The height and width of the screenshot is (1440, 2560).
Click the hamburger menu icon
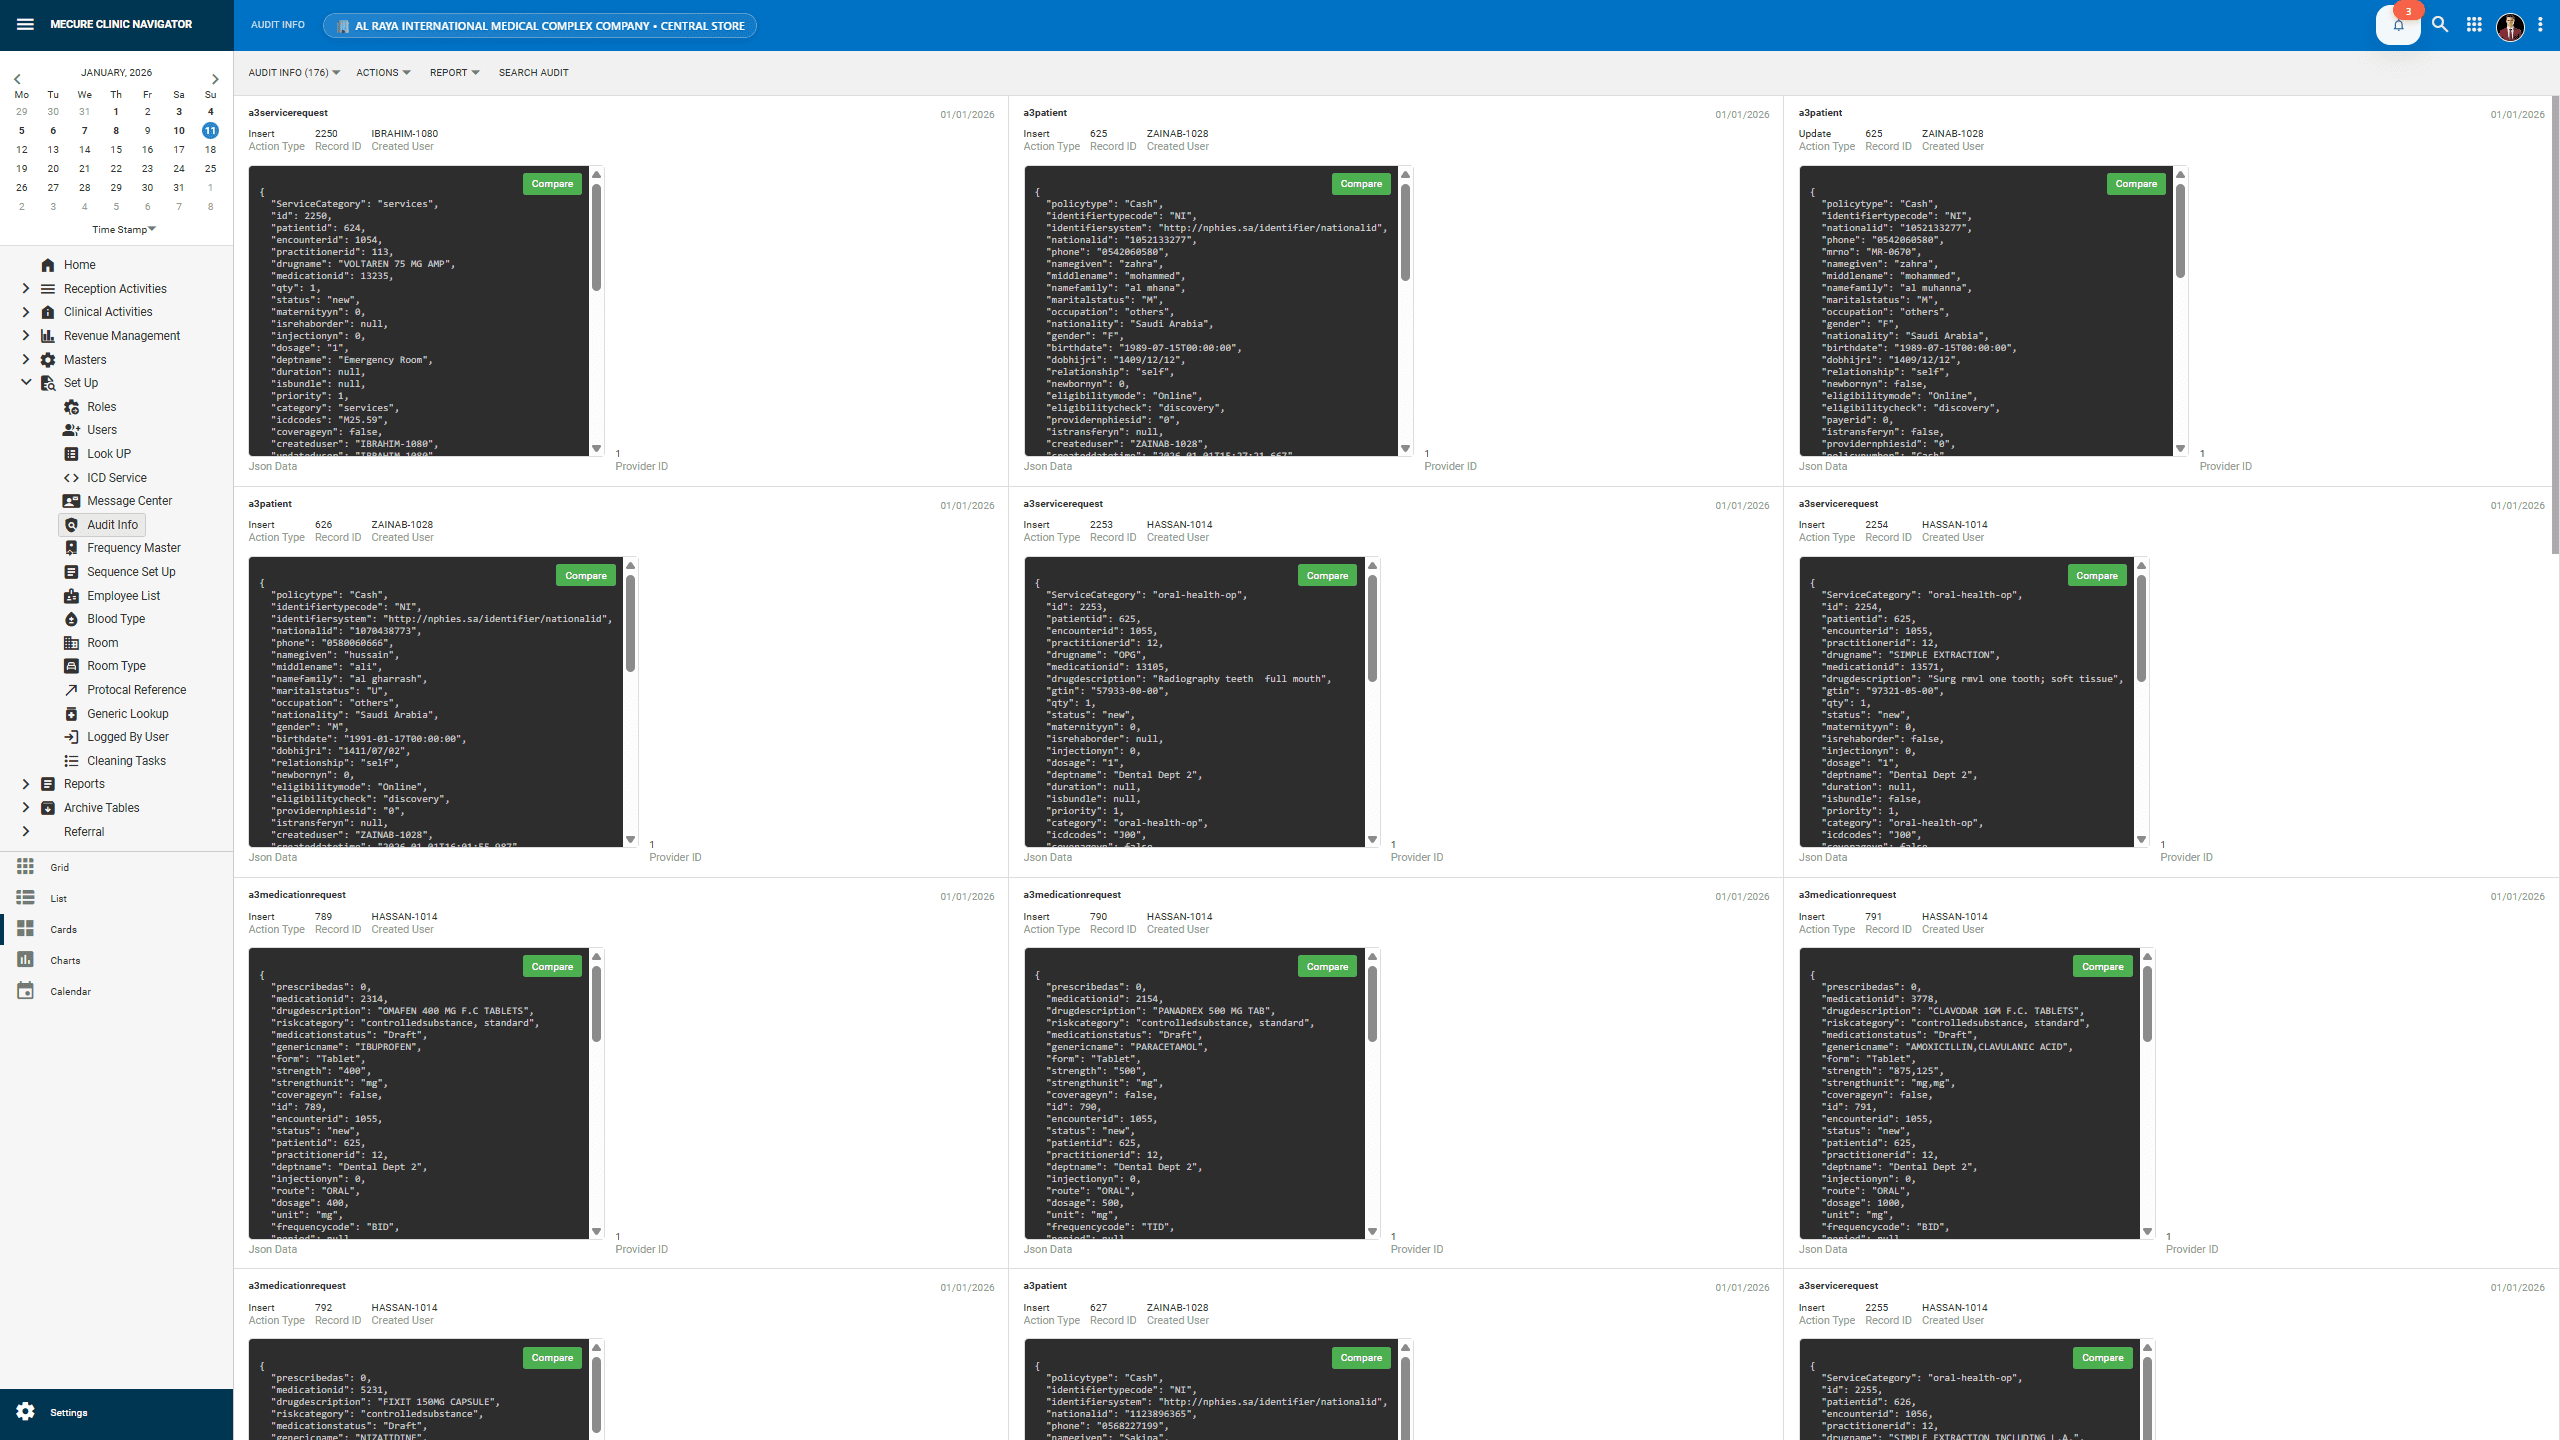(25, 24)
